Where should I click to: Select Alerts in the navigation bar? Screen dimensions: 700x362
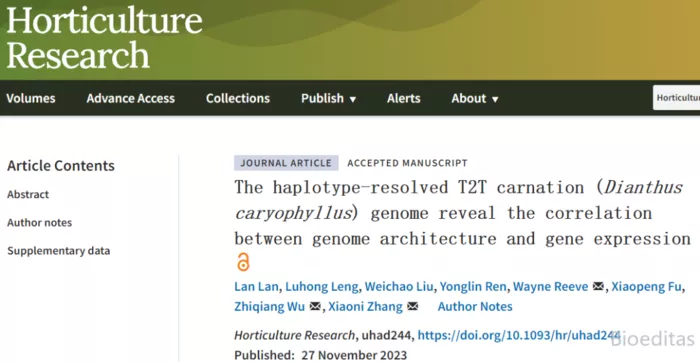coord(404,98)
